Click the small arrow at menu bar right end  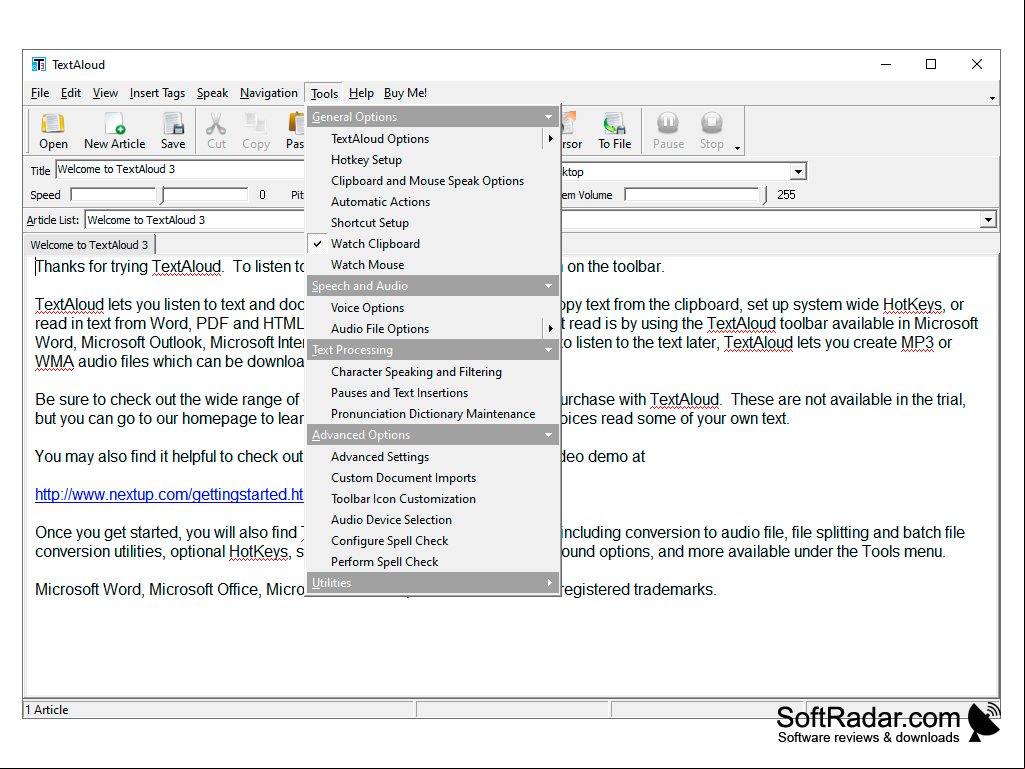tap(992, 98)
